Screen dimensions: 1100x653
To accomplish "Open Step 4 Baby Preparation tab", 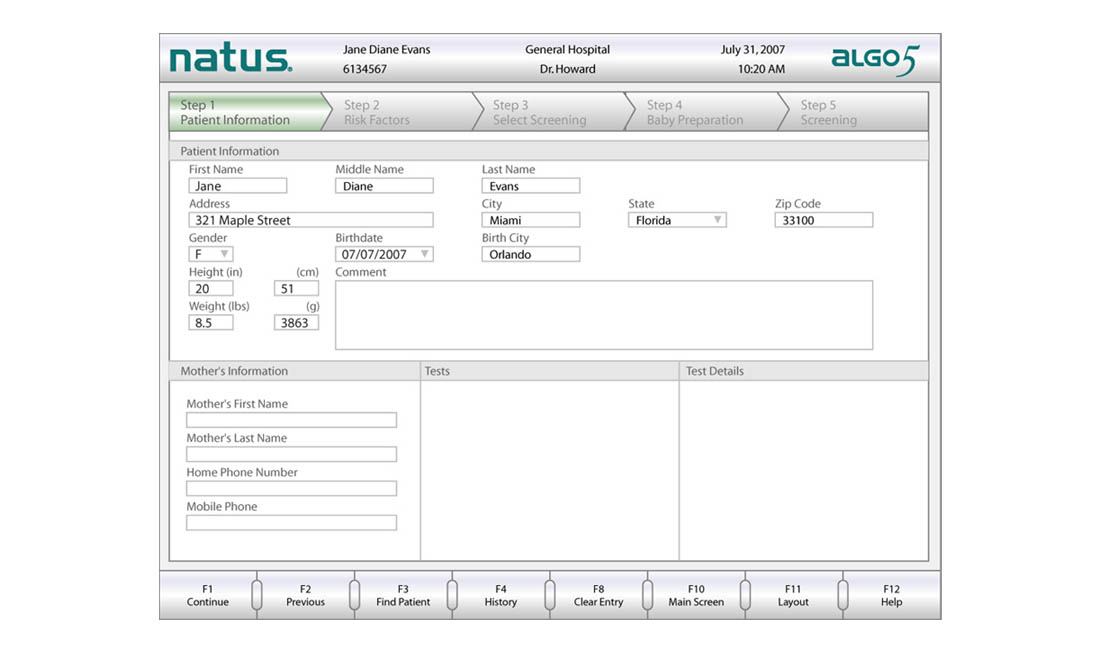I will pos(699,112).
